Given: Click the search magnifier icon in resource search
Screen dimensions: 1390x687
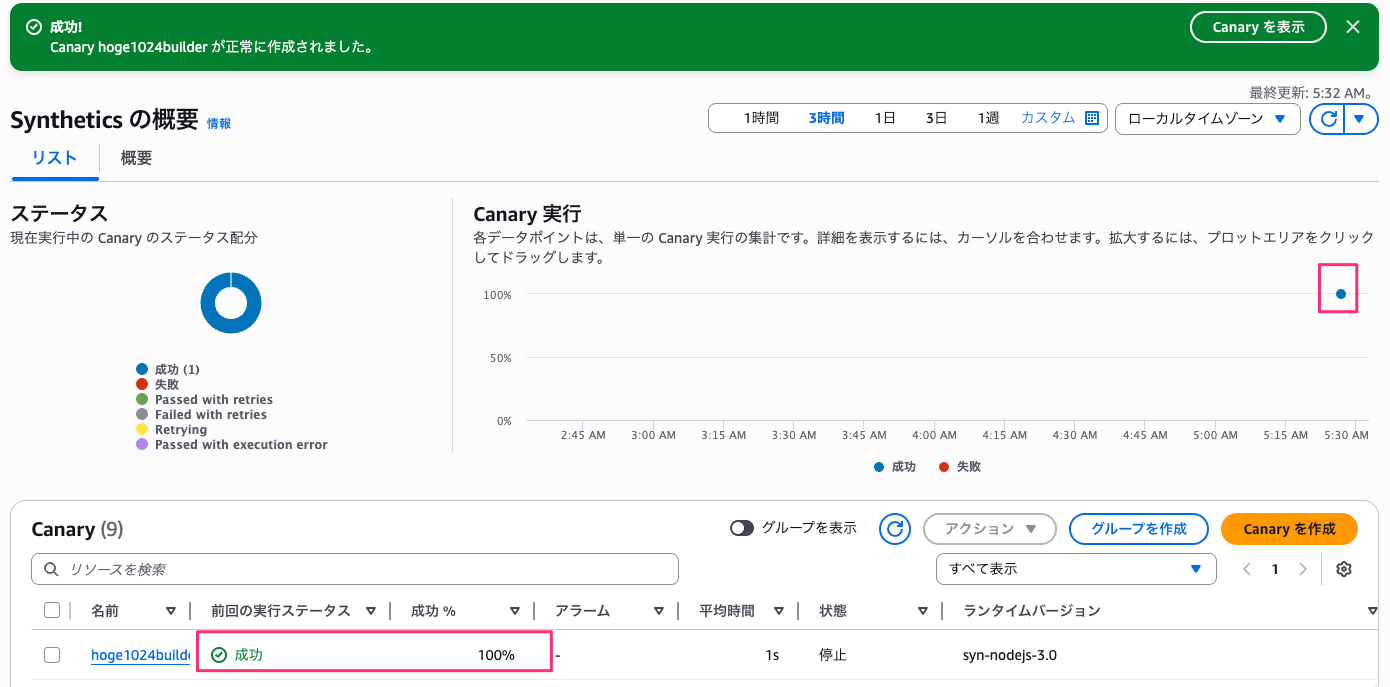Looking at the screenshot, I should 51,569.
